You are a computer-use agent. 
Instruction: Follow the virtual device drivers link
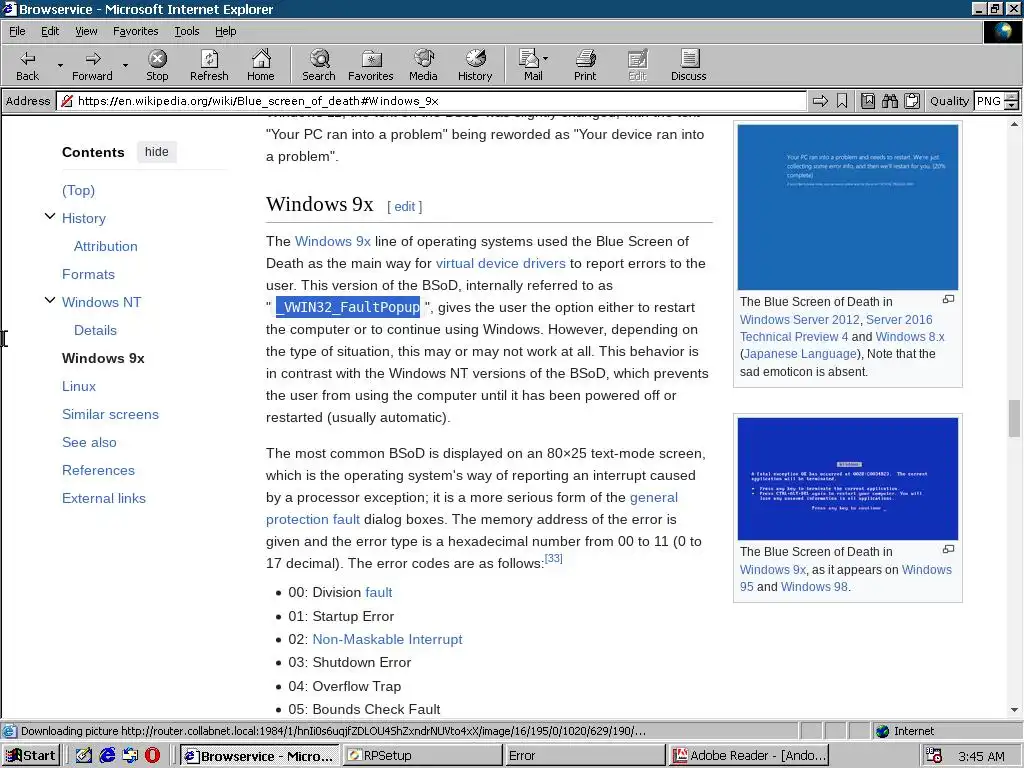coord(500,263)
